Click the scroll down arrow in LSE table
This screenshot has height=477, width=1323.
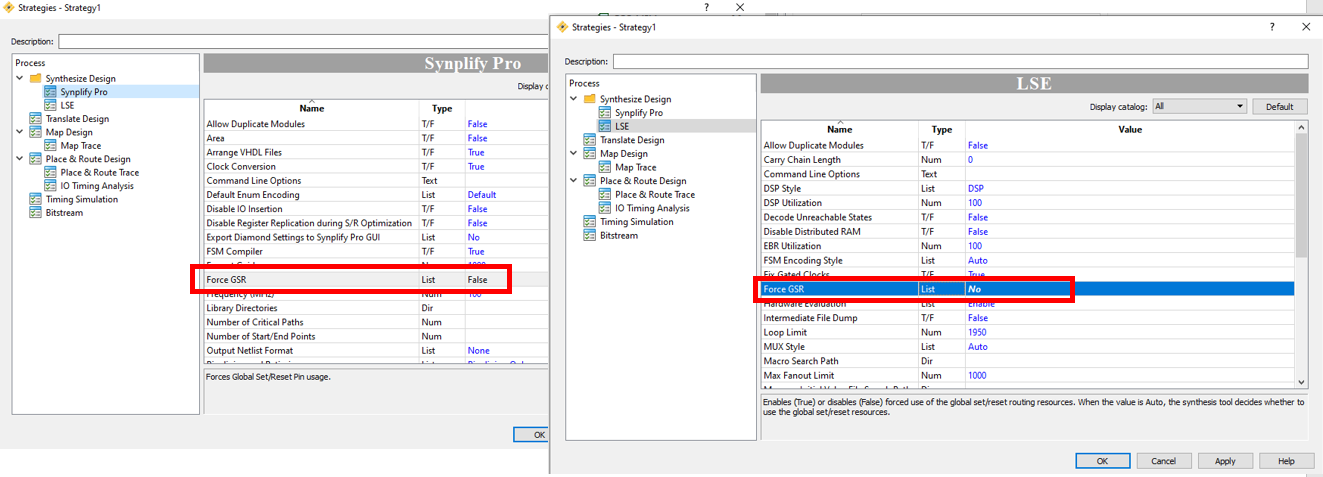1301,381
